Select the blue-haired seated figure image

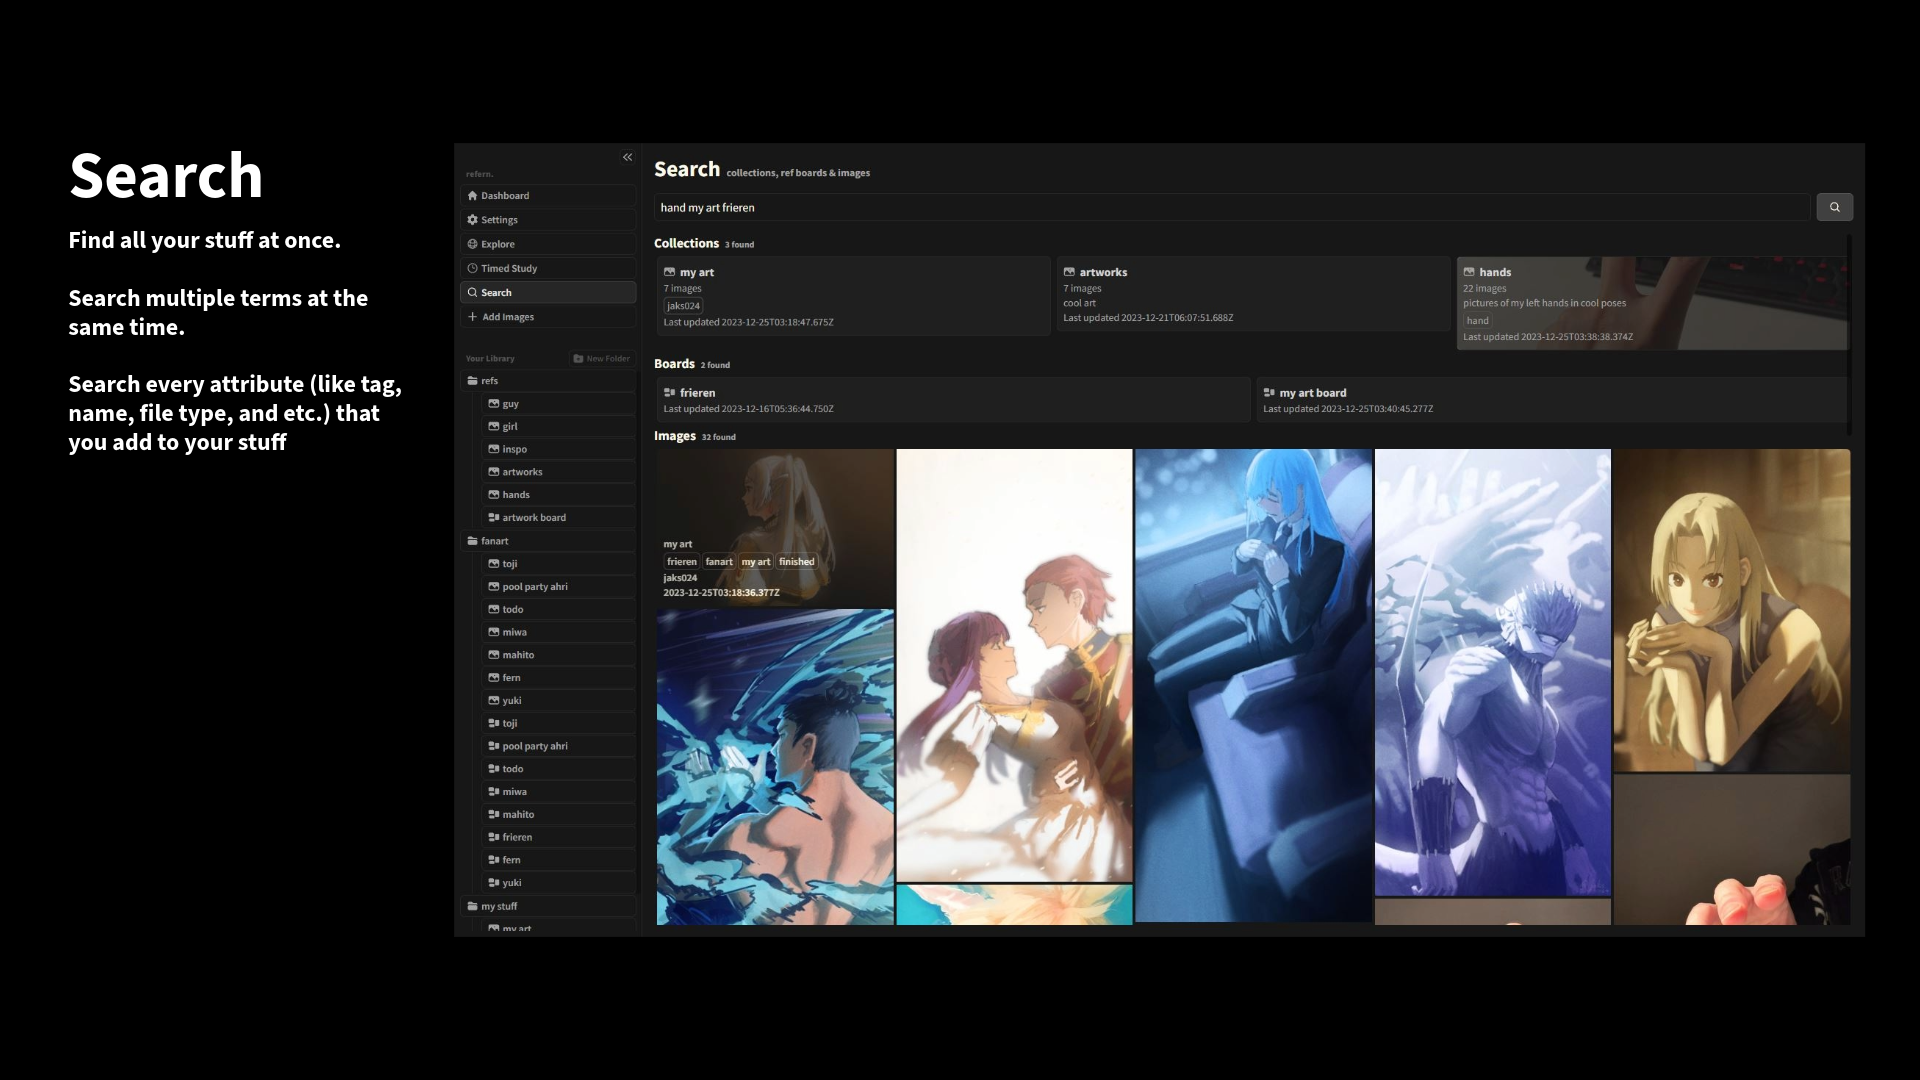pos(1253,685)
